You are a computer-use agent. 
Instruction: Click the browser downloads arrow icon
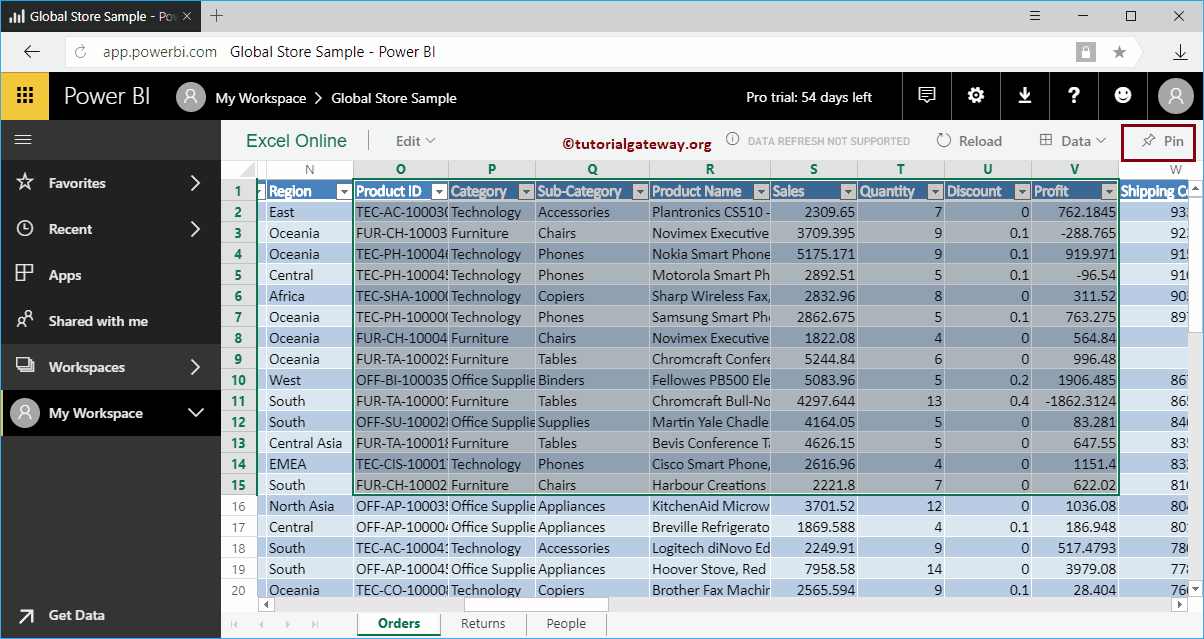(x=1180, y=52)
